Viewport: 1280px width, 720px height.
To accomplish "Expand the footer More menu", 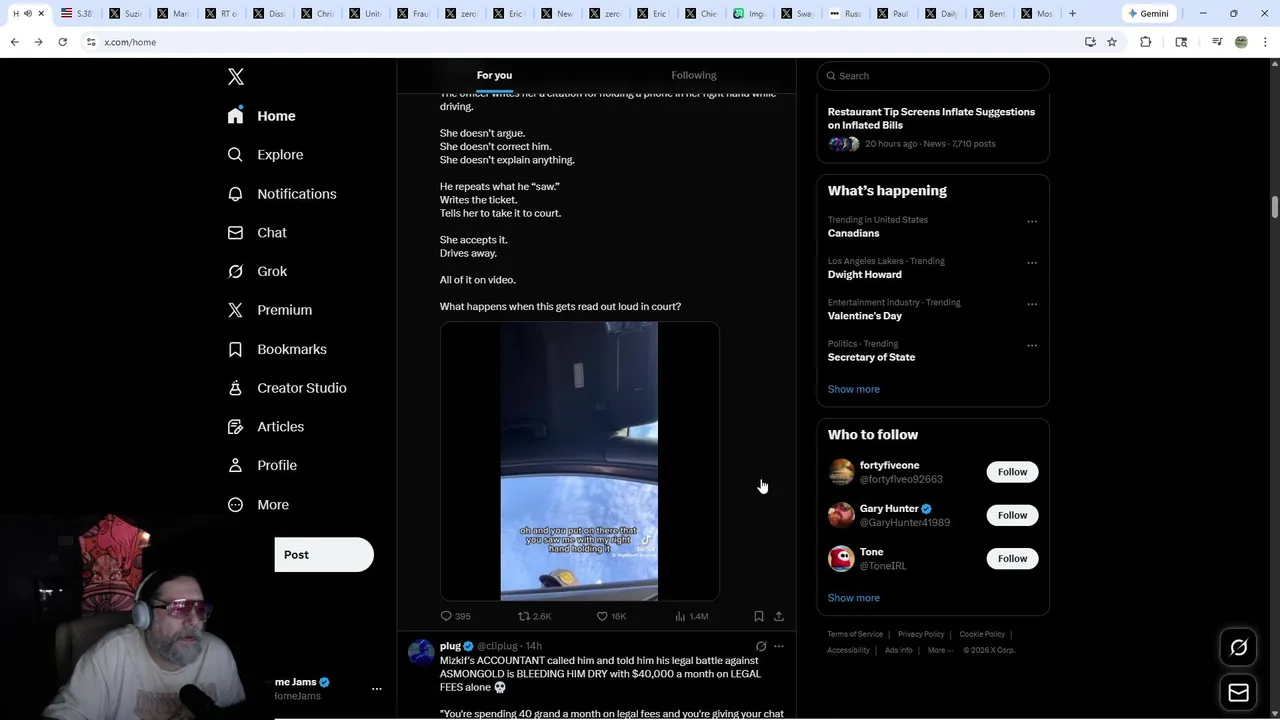I will click(x=940, y=650).
